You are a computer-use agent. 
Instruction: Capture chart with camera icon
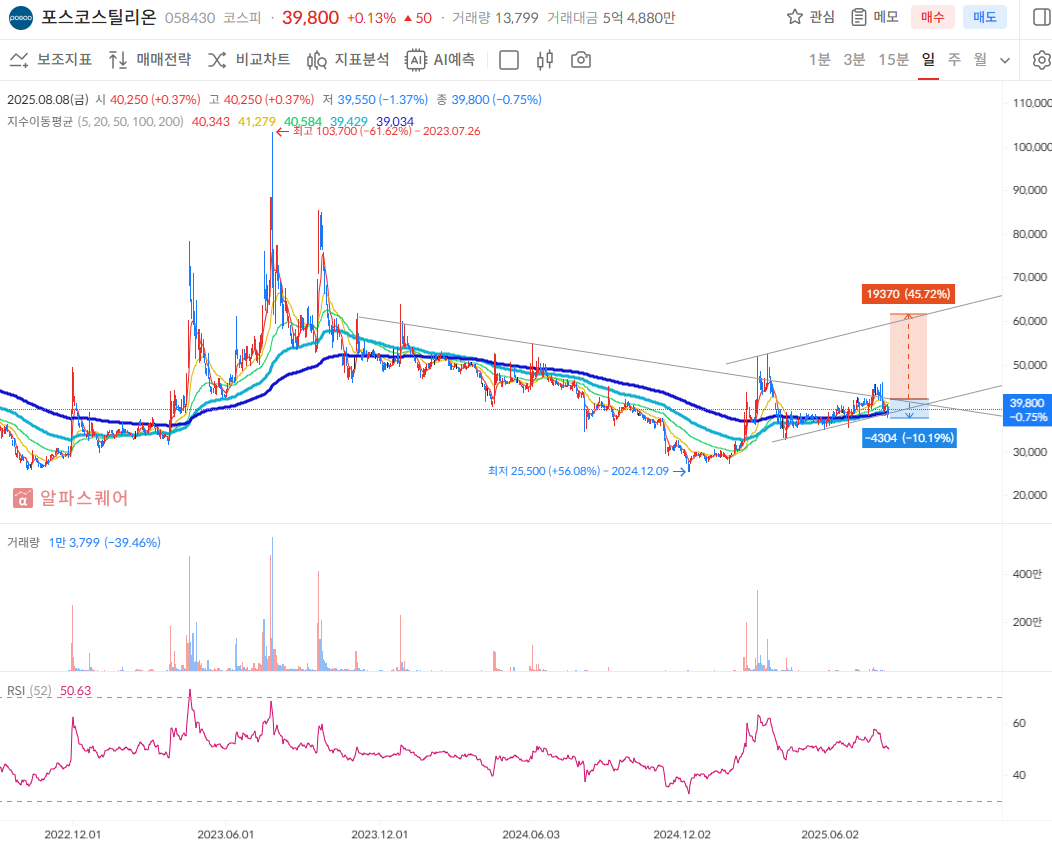[581, 60]
